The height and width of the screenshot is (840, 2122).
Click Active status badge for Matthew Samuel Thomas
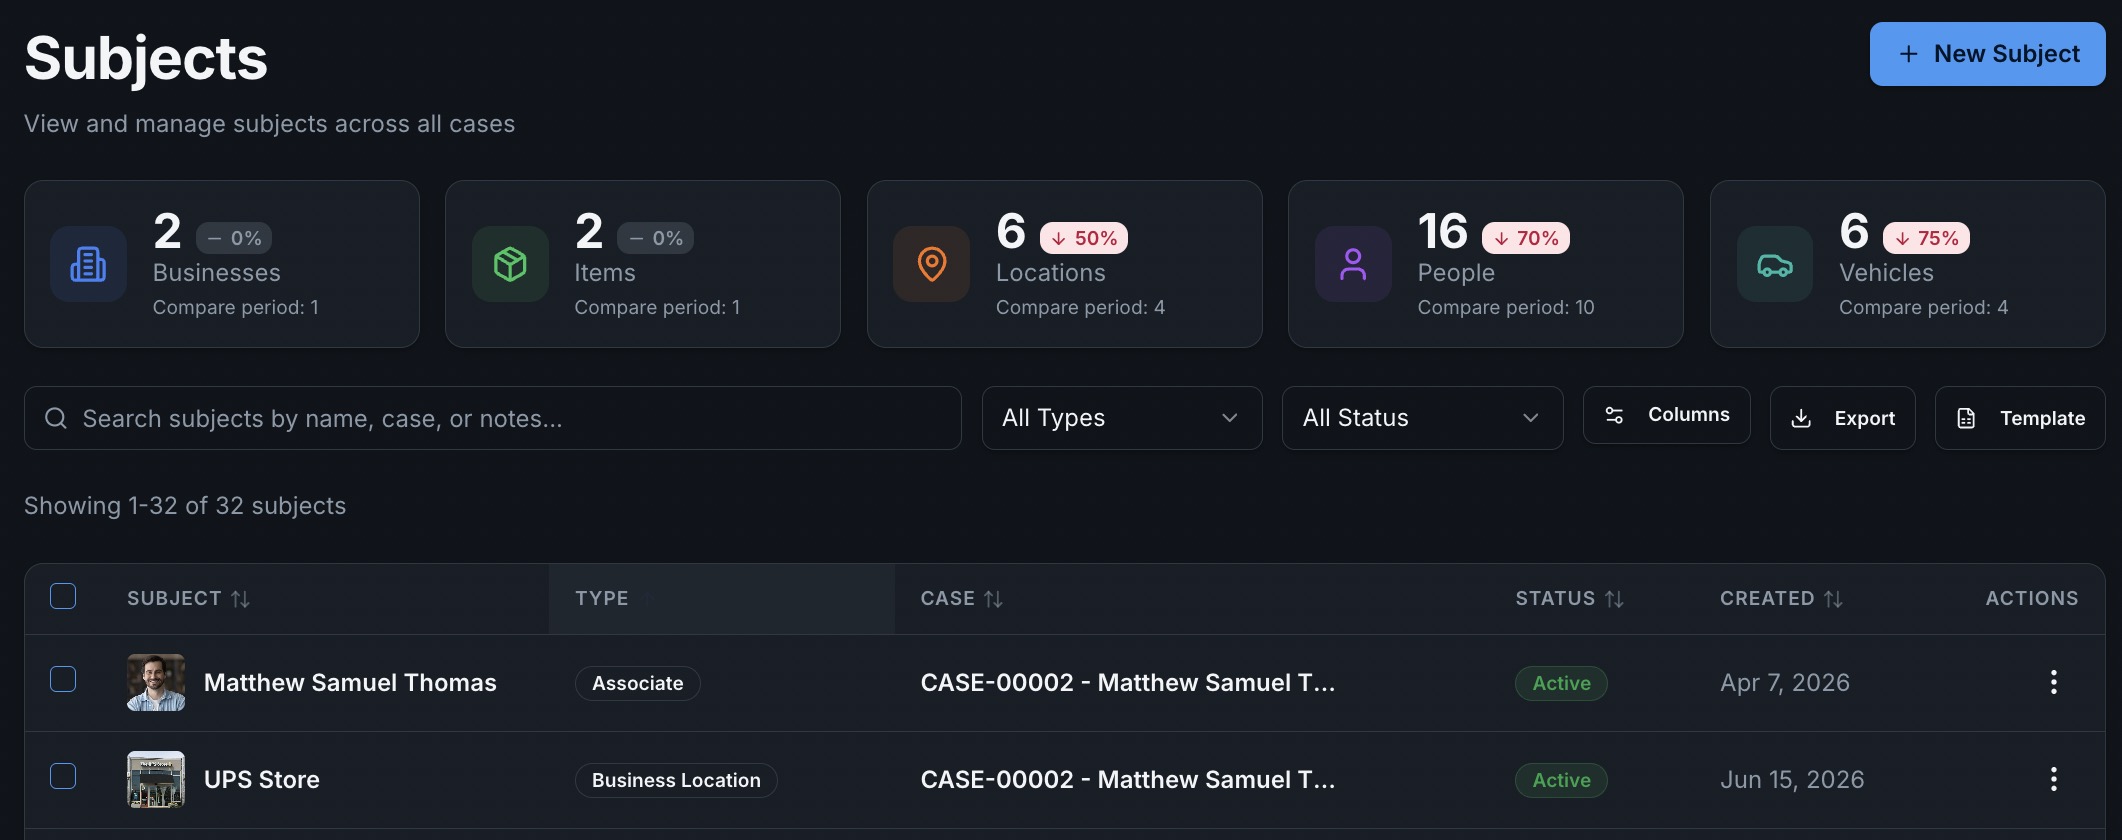[x=1561, y=683]
